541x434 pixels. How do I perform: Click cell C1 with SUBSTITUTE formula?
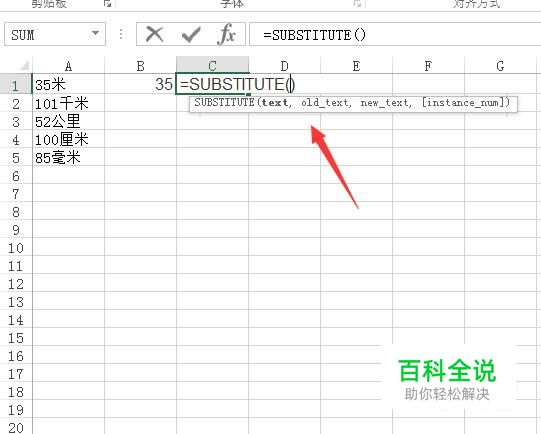point(213,84)
